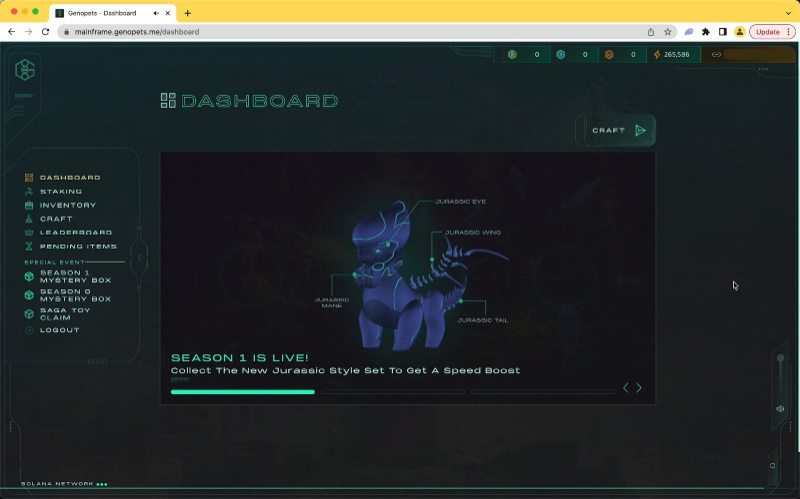The width and height of the screenshot is (800, 499).
Task: Open the extensions puzzle menu
Action: [706, 32]
